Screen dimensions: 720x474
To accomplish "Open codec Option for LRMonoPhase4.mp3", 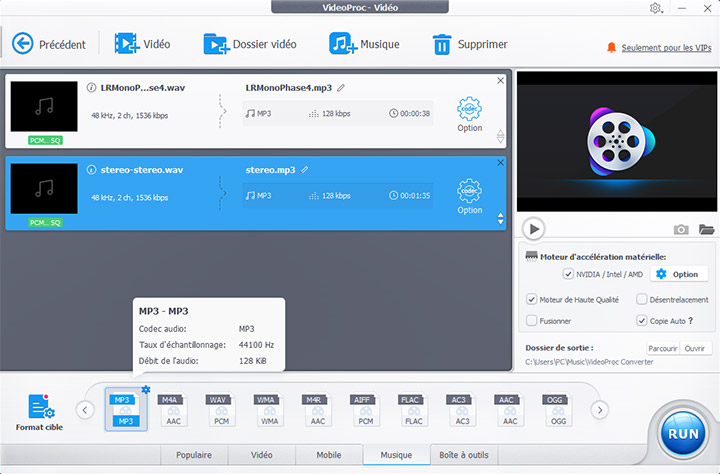I will click(x=469, y=114).
